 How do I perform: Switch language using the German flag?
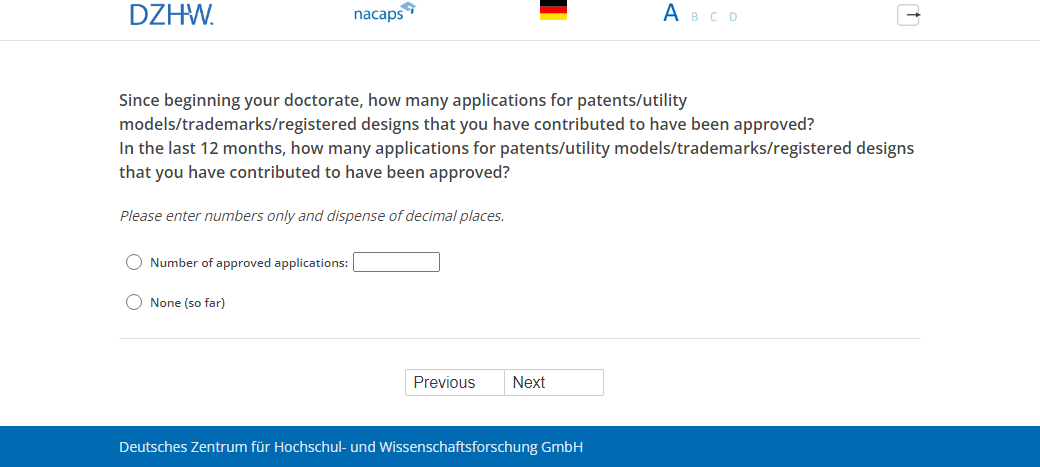tap(553, 11)
